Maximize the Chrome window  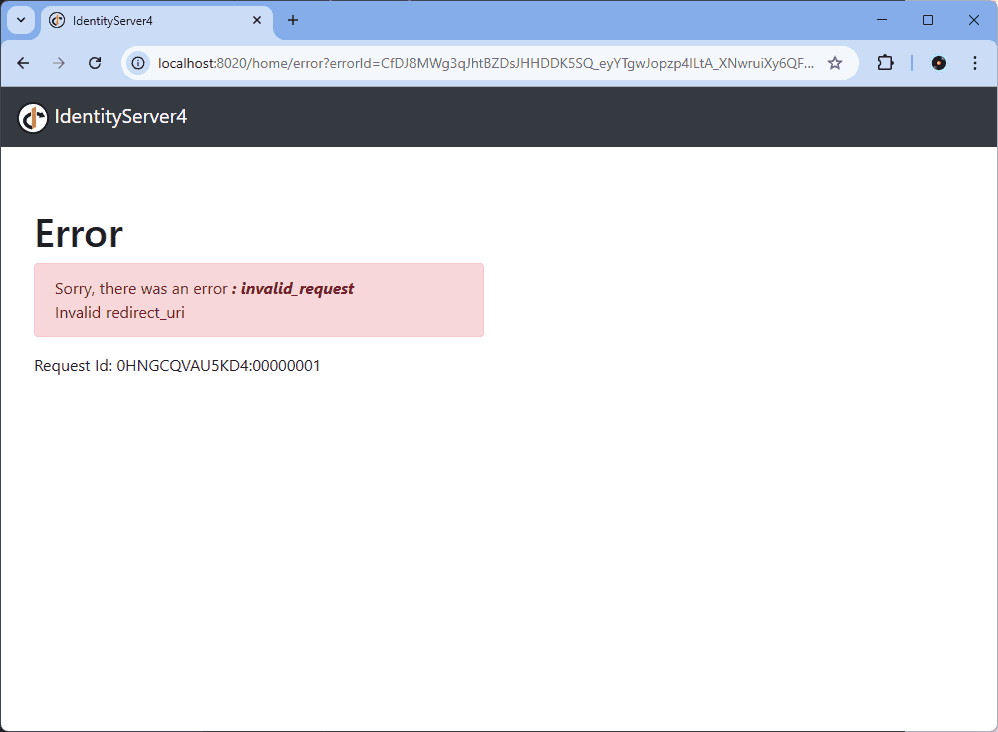tap(928, 20)
